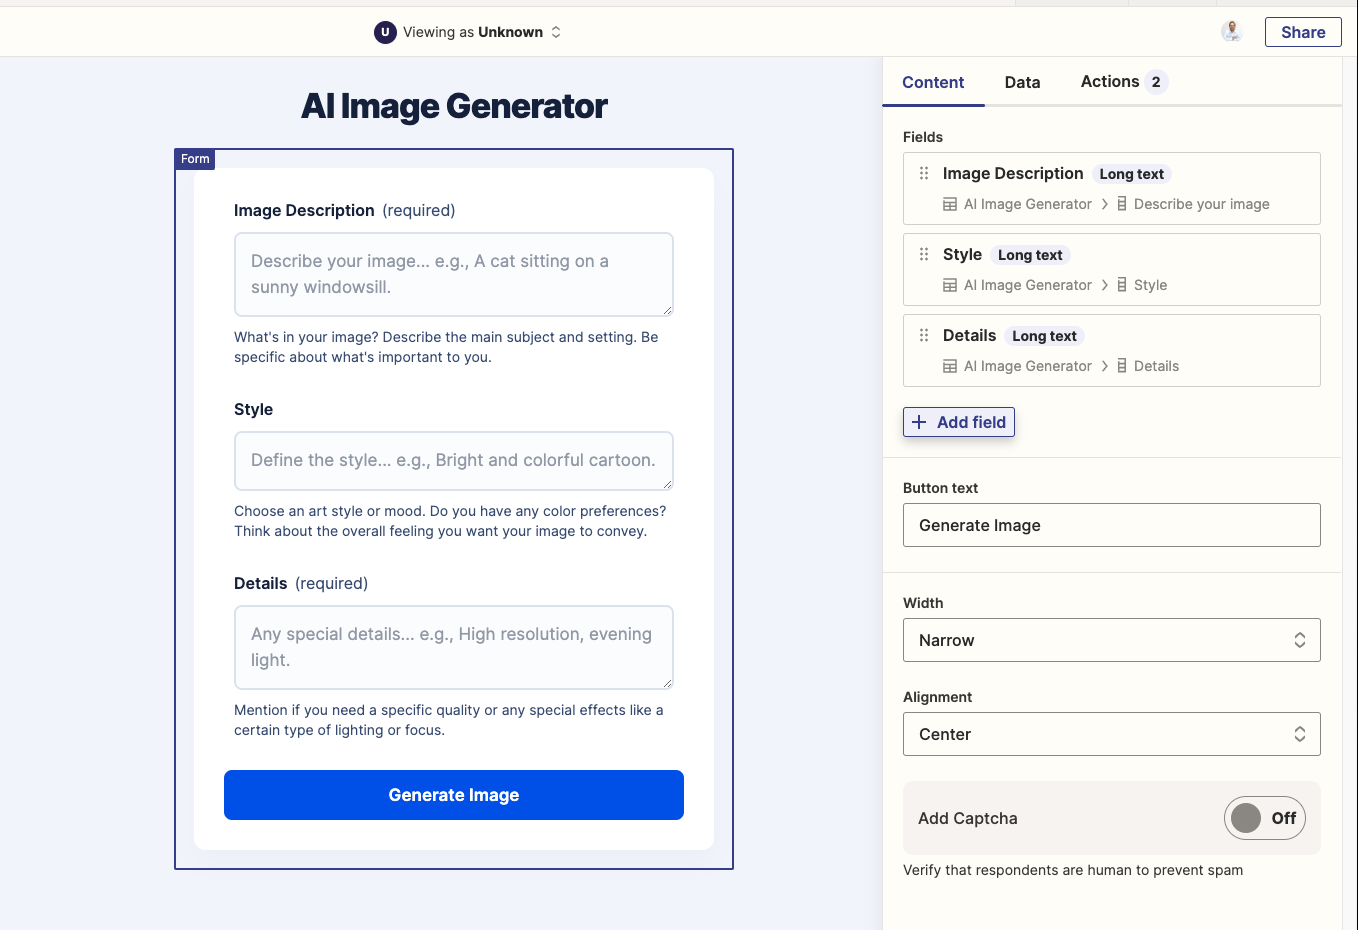This screenshot has width=1358, height=930.
Task: Open the Alignment dropdown set to Center
Action: 1111,734
